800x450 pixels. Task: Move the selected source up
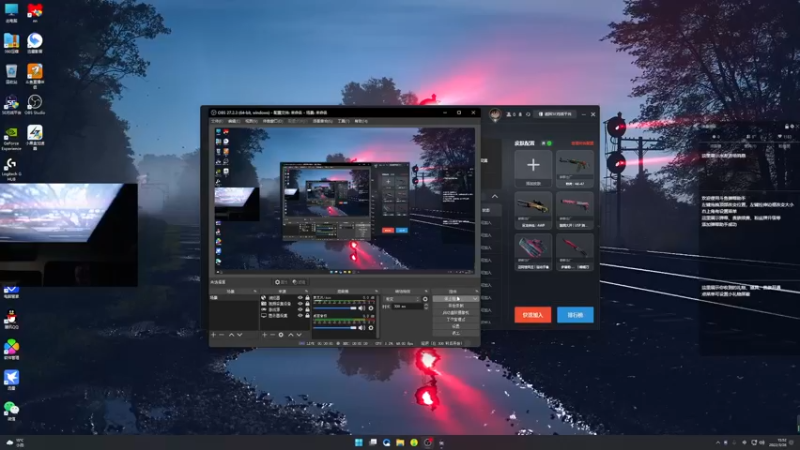291,335
